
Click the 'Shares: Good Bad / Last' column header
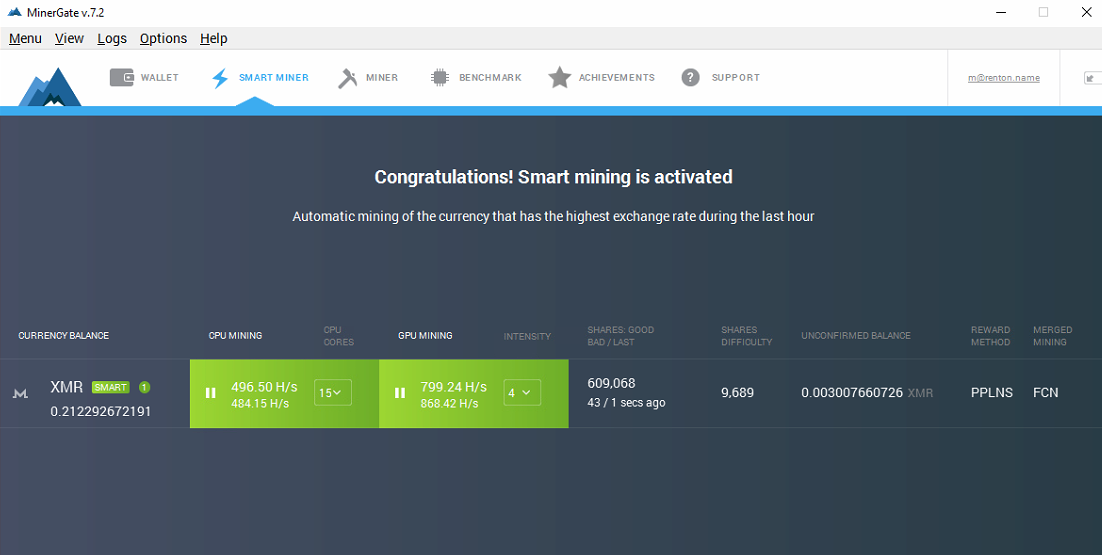click(621, 336)
